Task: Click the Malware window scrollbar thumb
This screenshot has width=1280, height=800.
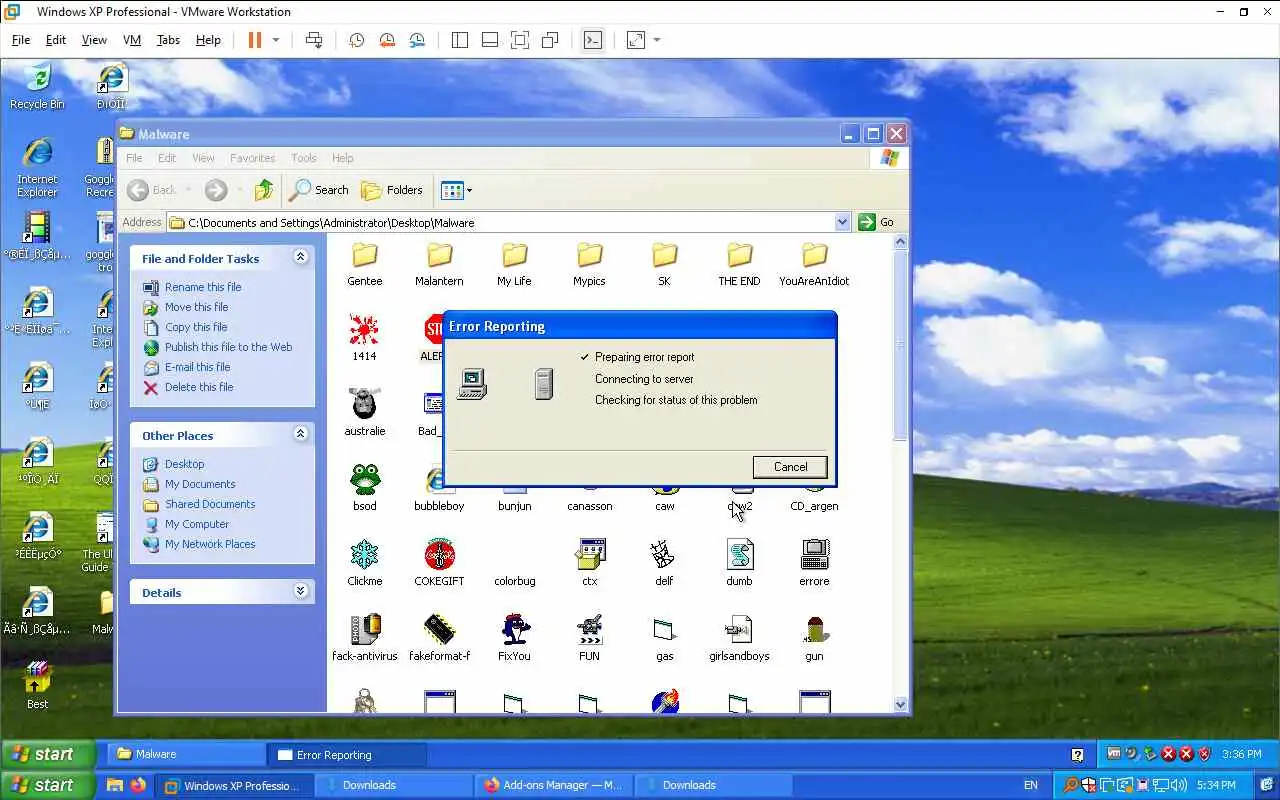Action: click(x=900, y=345)
